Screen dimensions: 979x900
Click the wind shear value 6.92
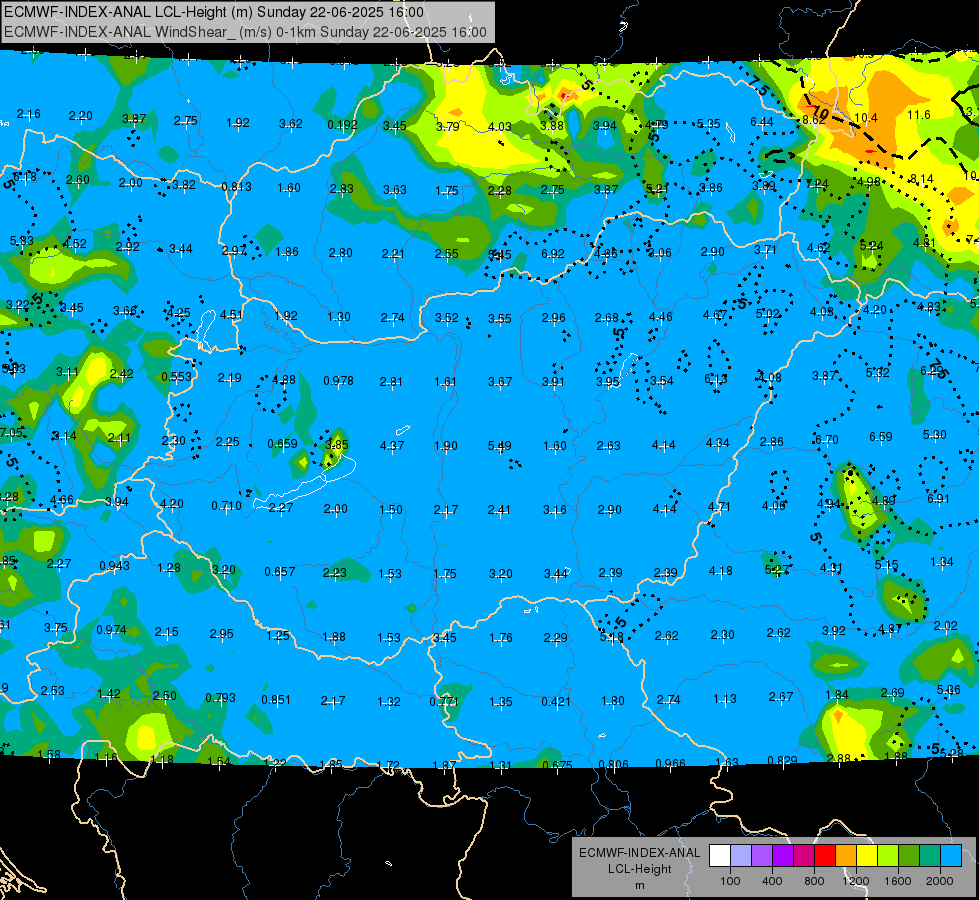553,254
